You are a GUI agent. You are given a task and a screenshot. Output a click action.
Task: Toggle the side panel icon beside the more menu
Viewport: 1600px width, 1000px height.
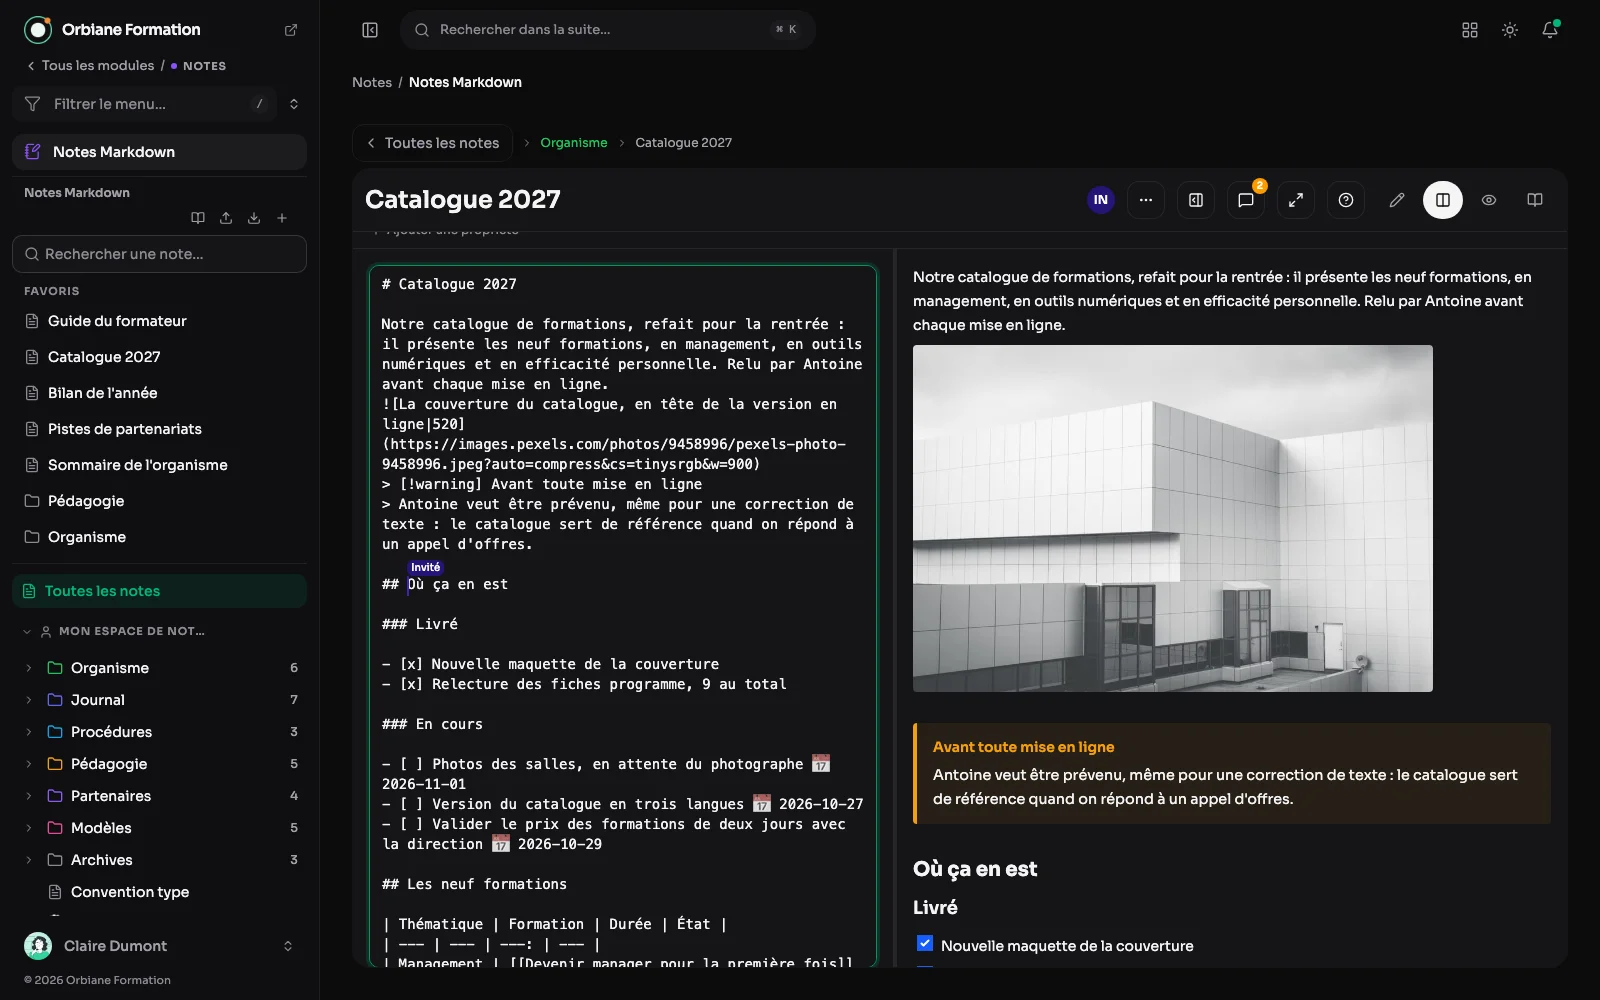click(x=1196, y=200)
